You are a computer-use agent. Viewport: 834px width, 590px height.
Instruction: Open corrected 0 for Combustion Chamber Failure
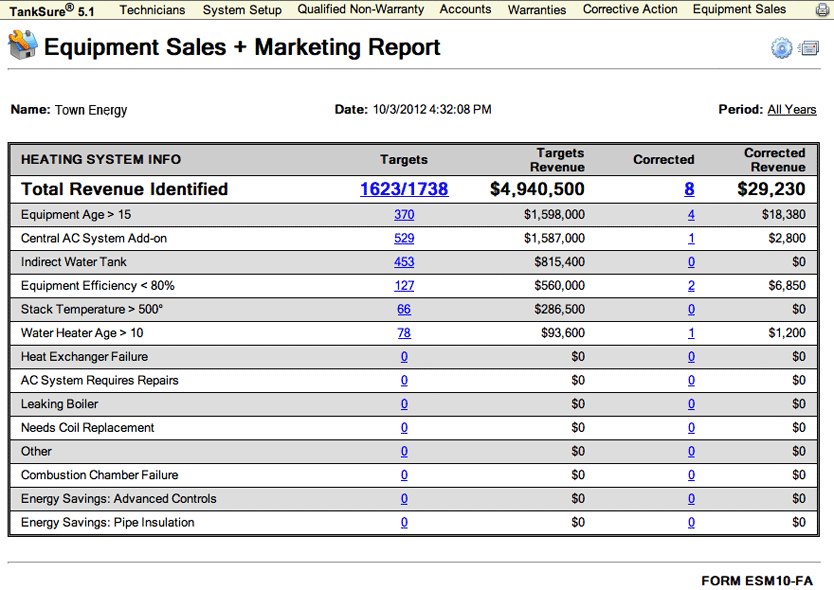pyautogui.click(x=691, y=475)
